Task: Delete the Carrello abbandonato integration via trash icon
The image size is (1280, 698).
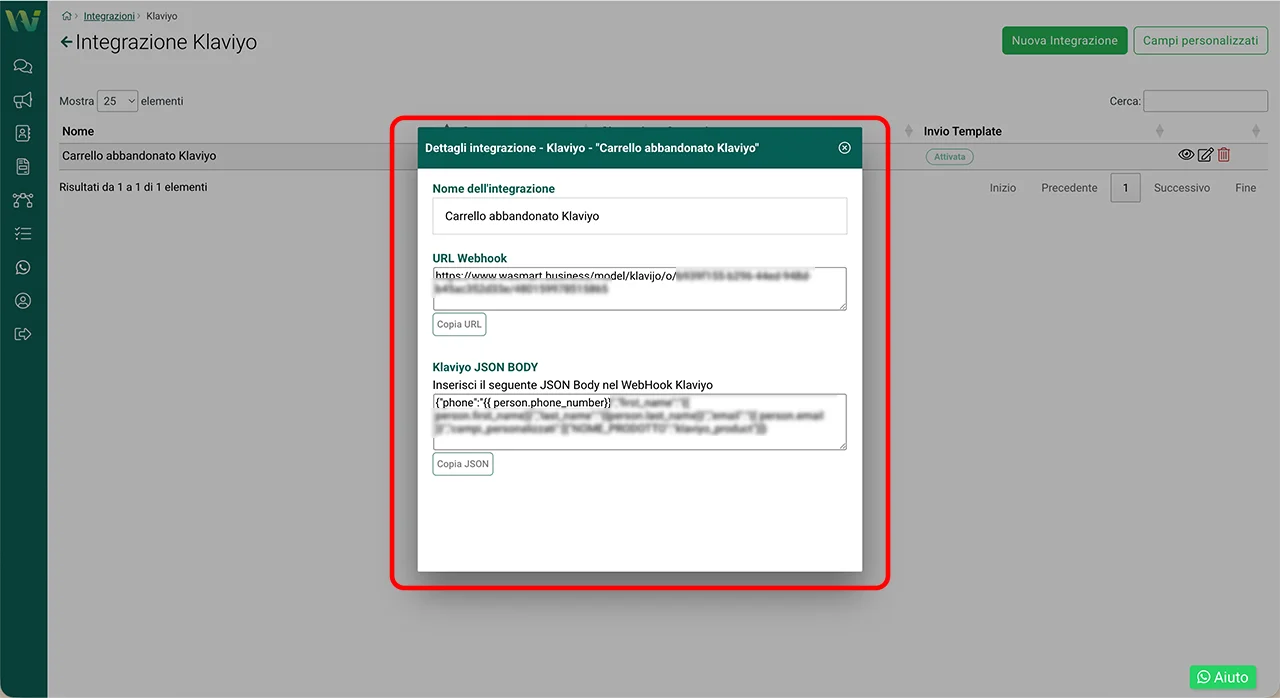Action: 1224,155
